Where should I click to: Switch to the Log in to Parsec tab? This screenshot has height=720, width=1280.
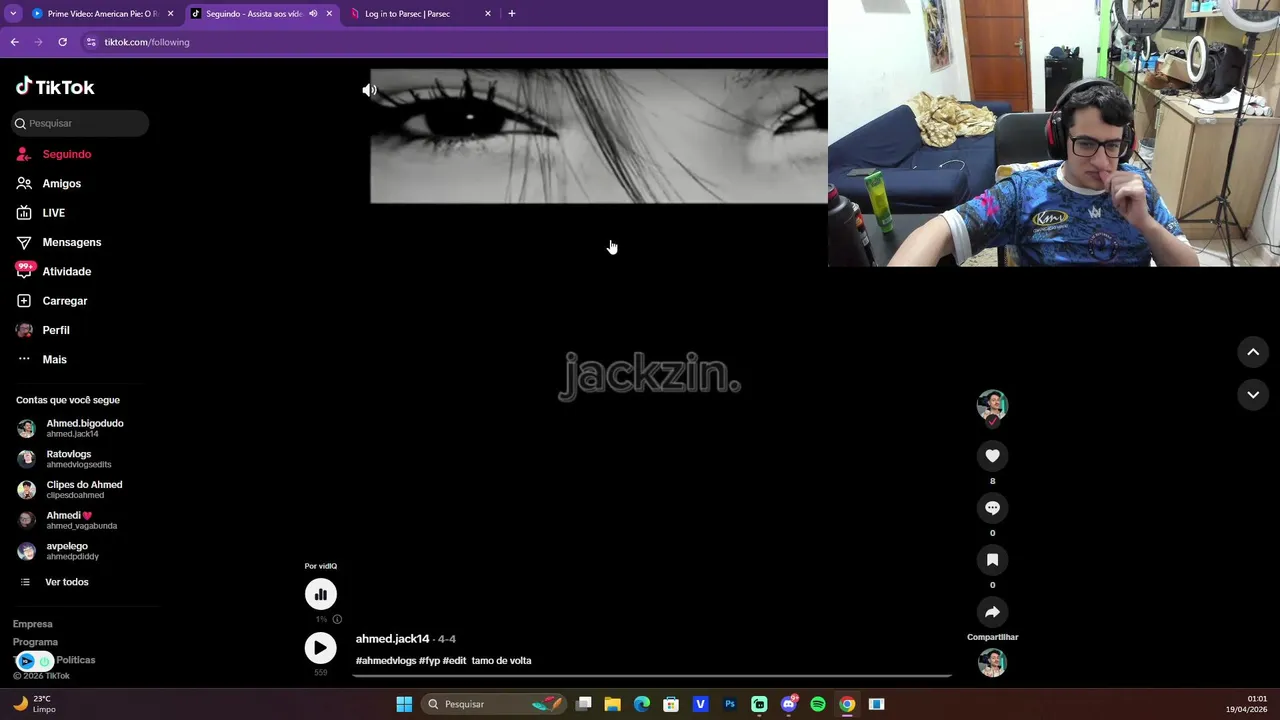(x=420, y=14)
